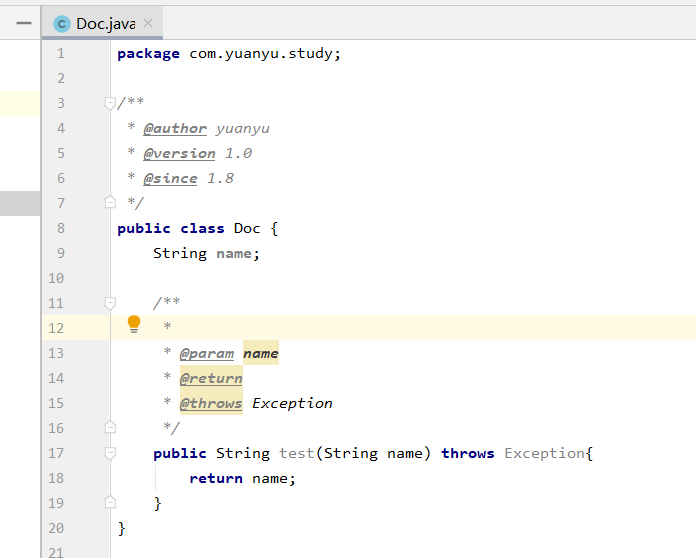Click line number 1 in the gutter
The height and width of the screenshot is (558, 696).
(x=61, y=53)
